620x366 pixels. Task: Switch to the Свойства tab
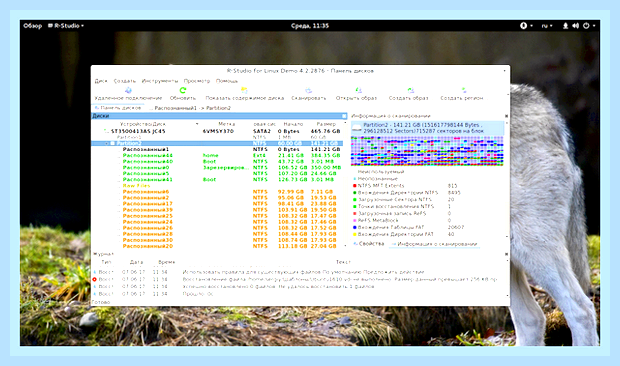pyautogui.click(x=369, y=244)
